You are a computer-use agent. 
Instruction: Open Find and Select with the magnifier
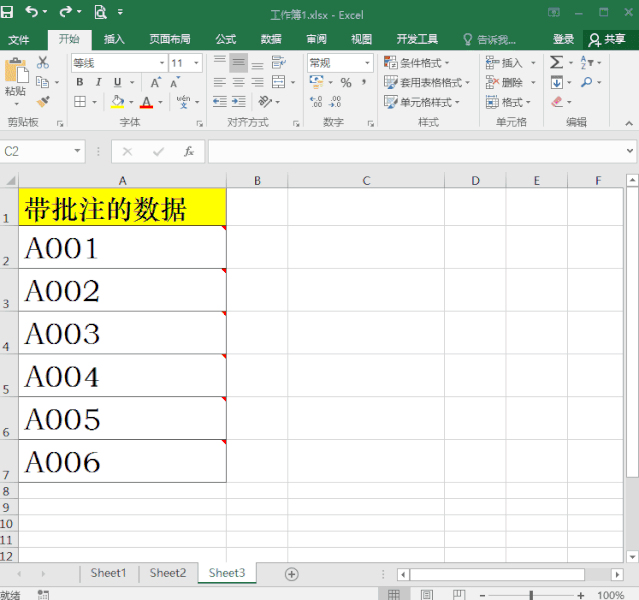(586, 82)
